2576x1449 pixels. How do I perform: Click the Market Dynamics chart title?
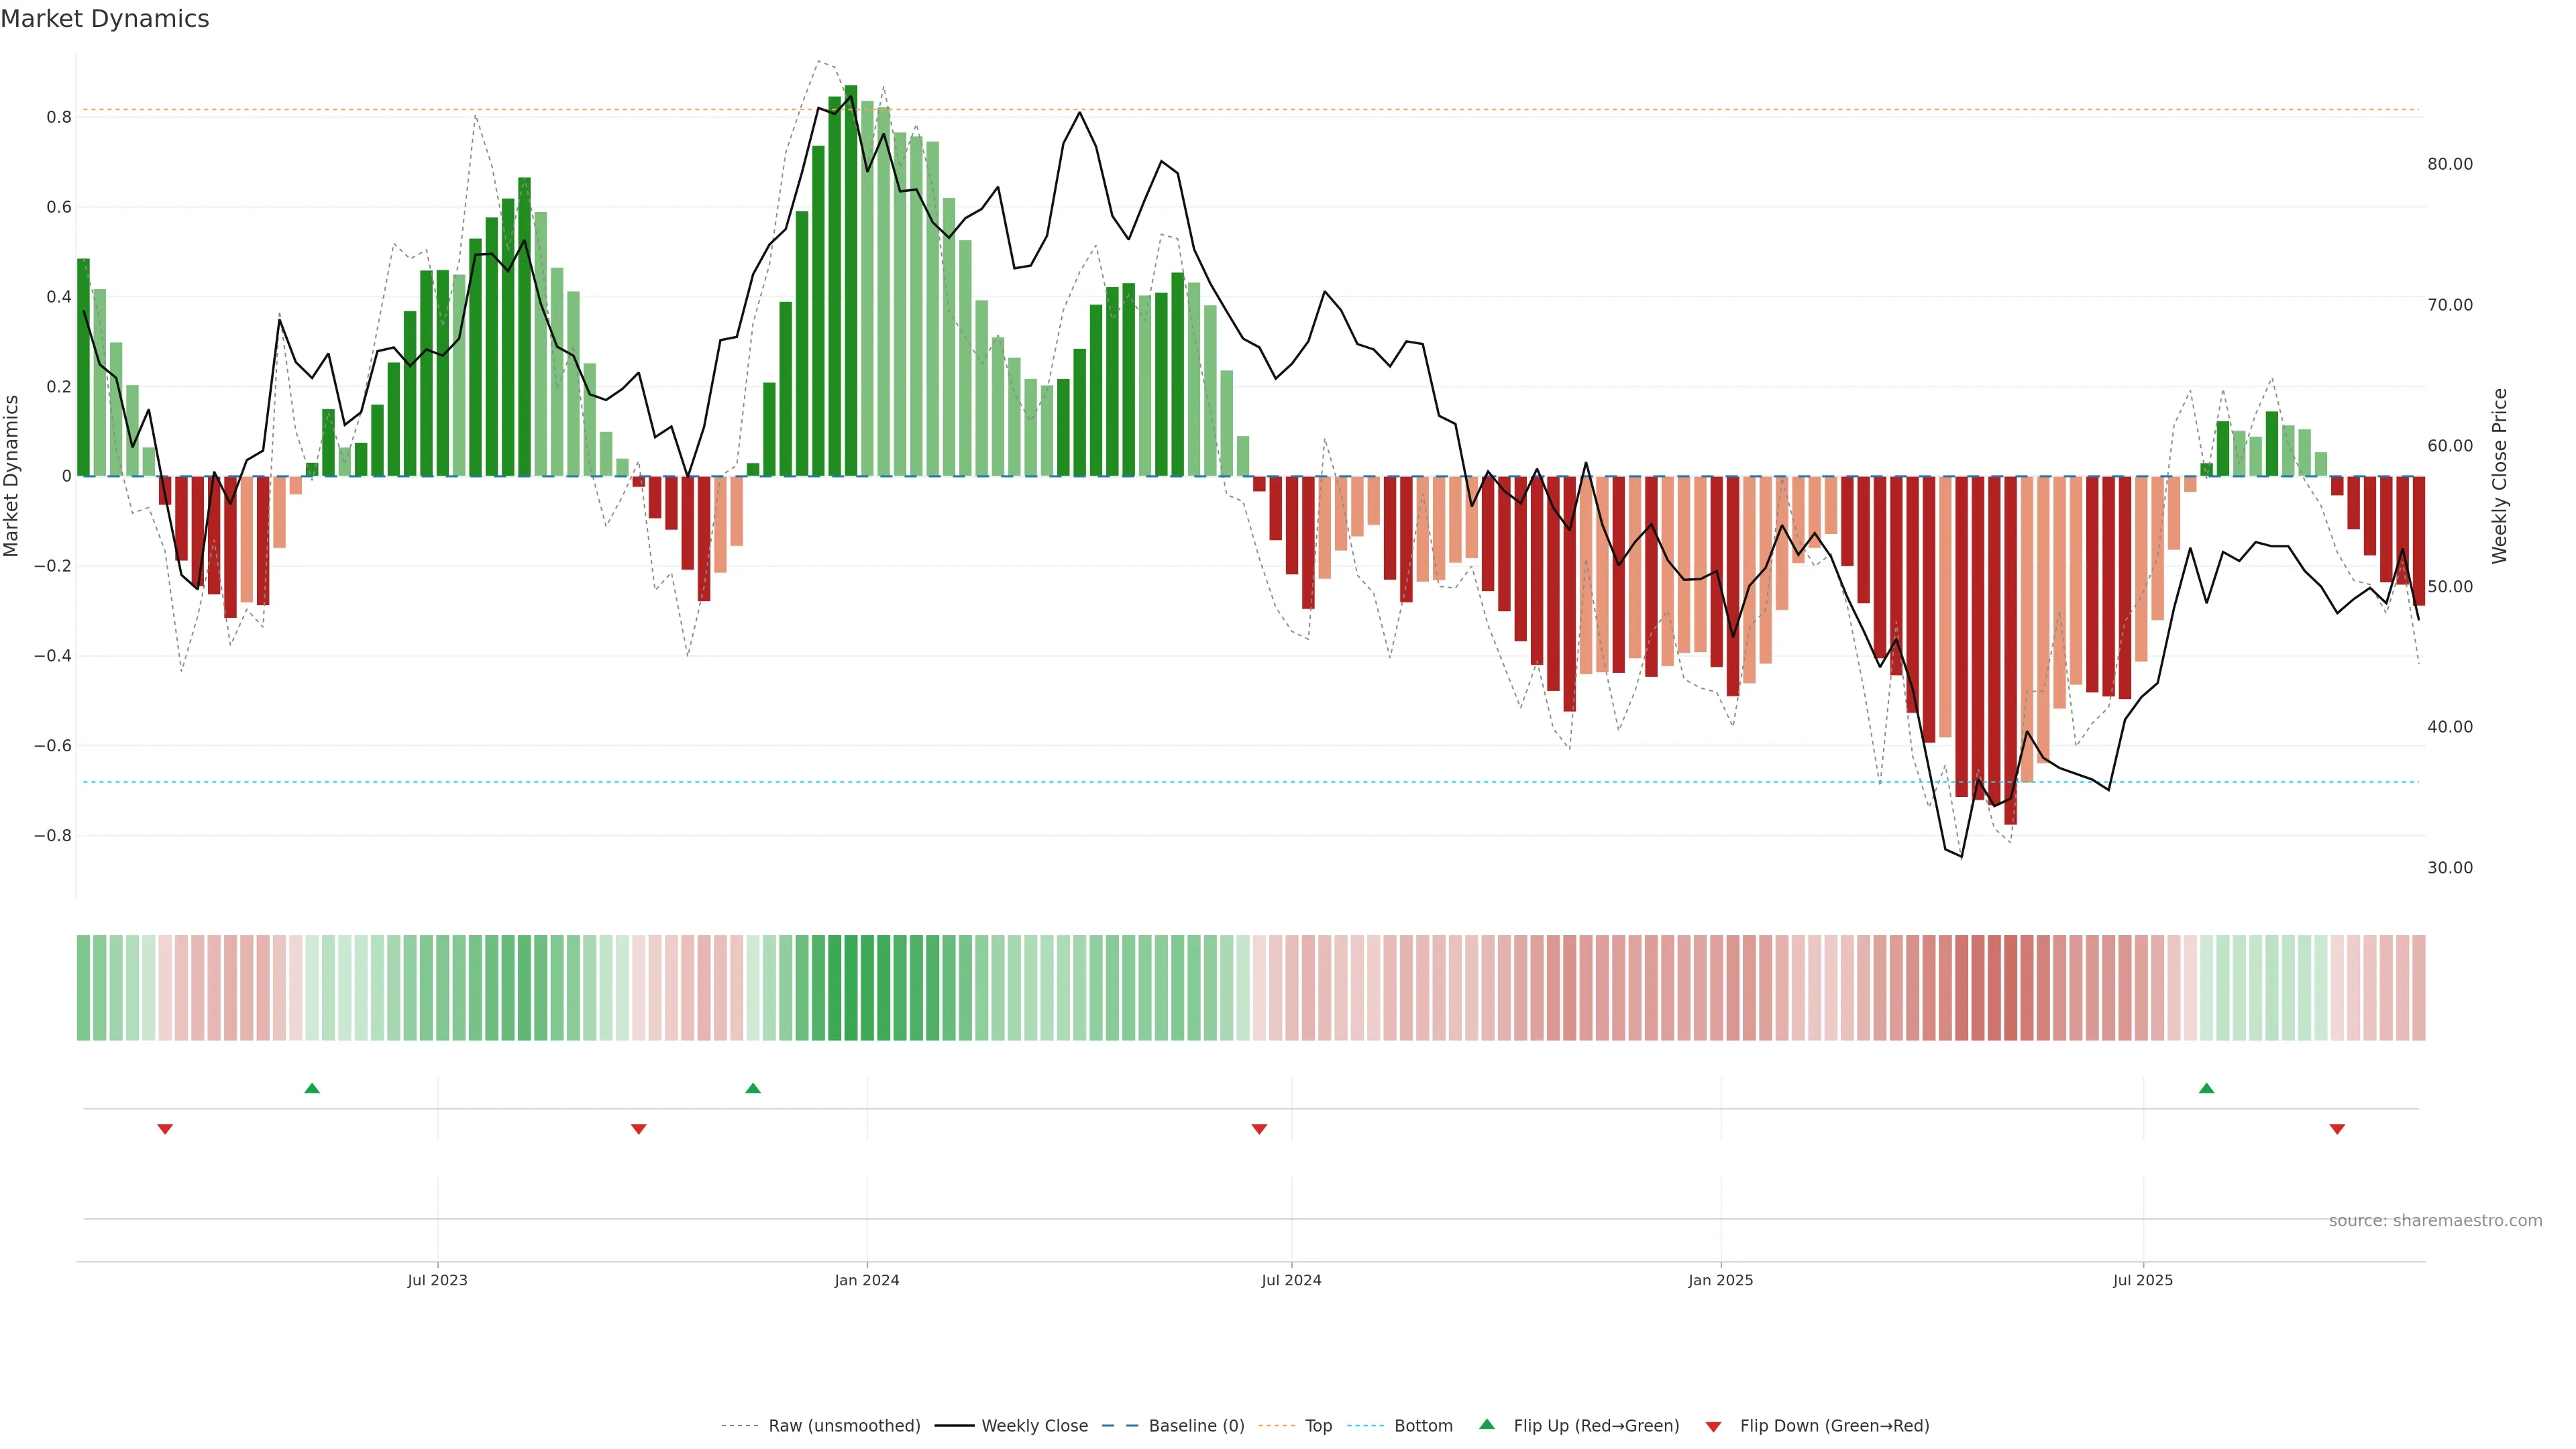click(x=105, y=19)
